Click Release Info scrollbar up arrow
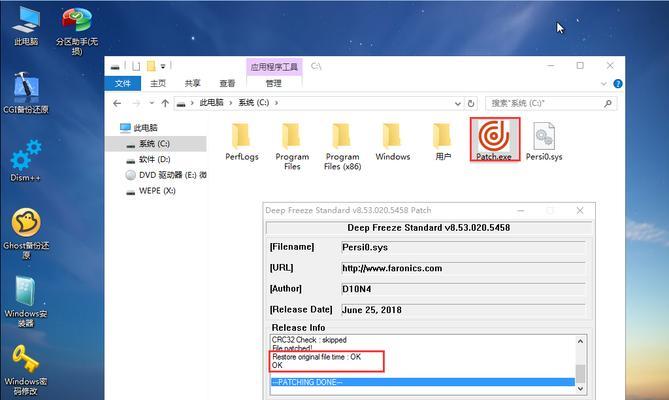The width and height of the screenshot is (669, 400). pos(580,341)
